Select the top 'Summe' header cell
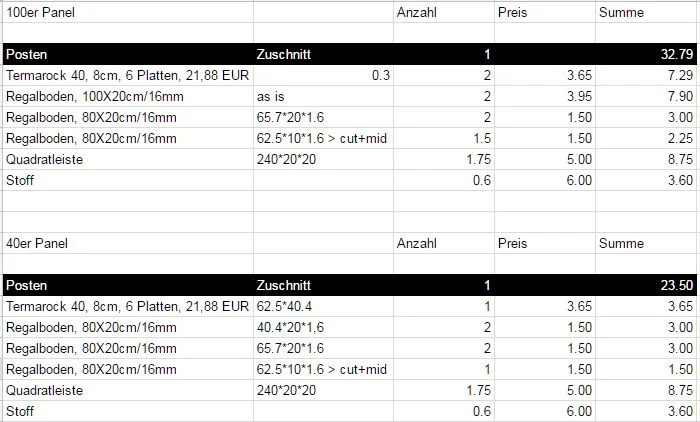The height and width of the screenshot is (422, 700). coord(646,12)
